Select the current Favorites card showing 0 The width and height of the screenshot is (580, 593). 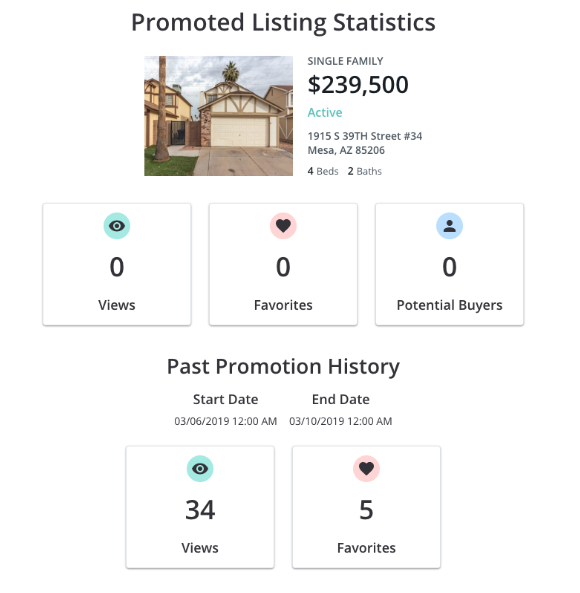coord(283,264)
